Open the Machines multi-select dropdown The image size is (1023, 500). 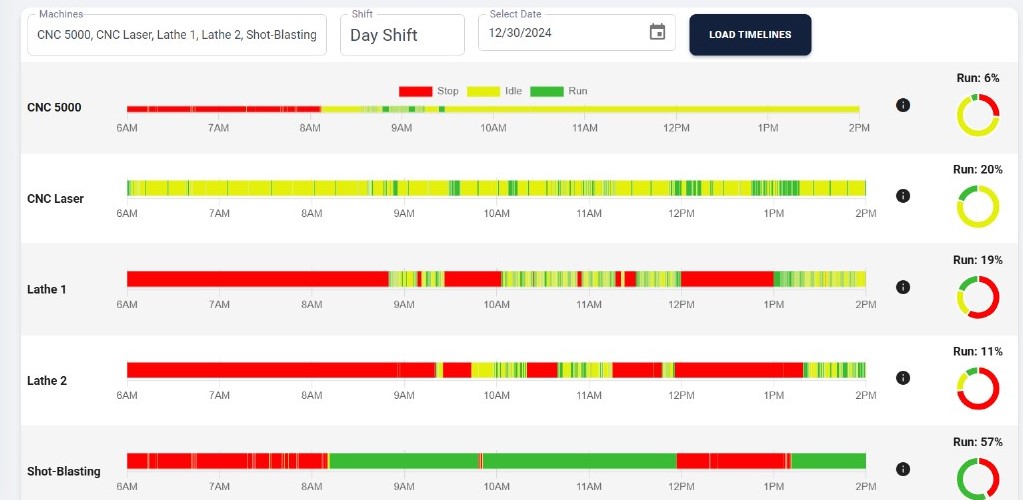(x=176, y=34)
